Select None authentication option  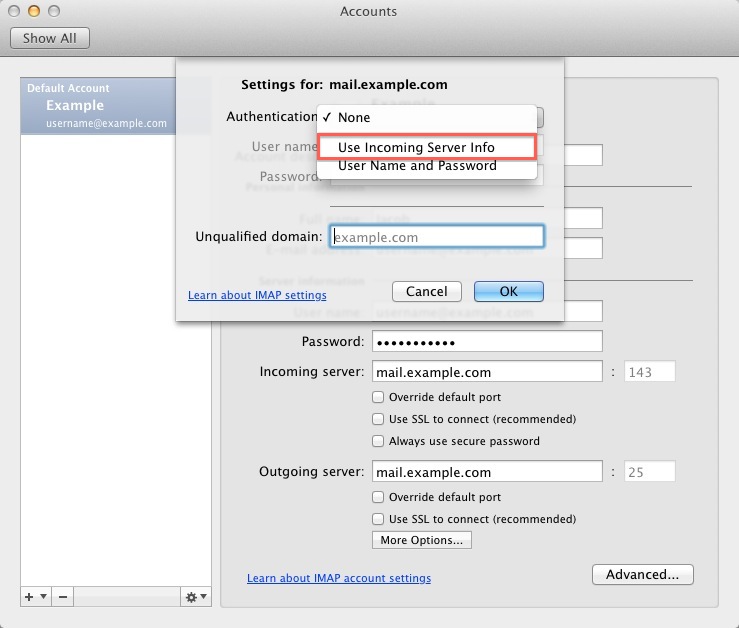(354, 118)
